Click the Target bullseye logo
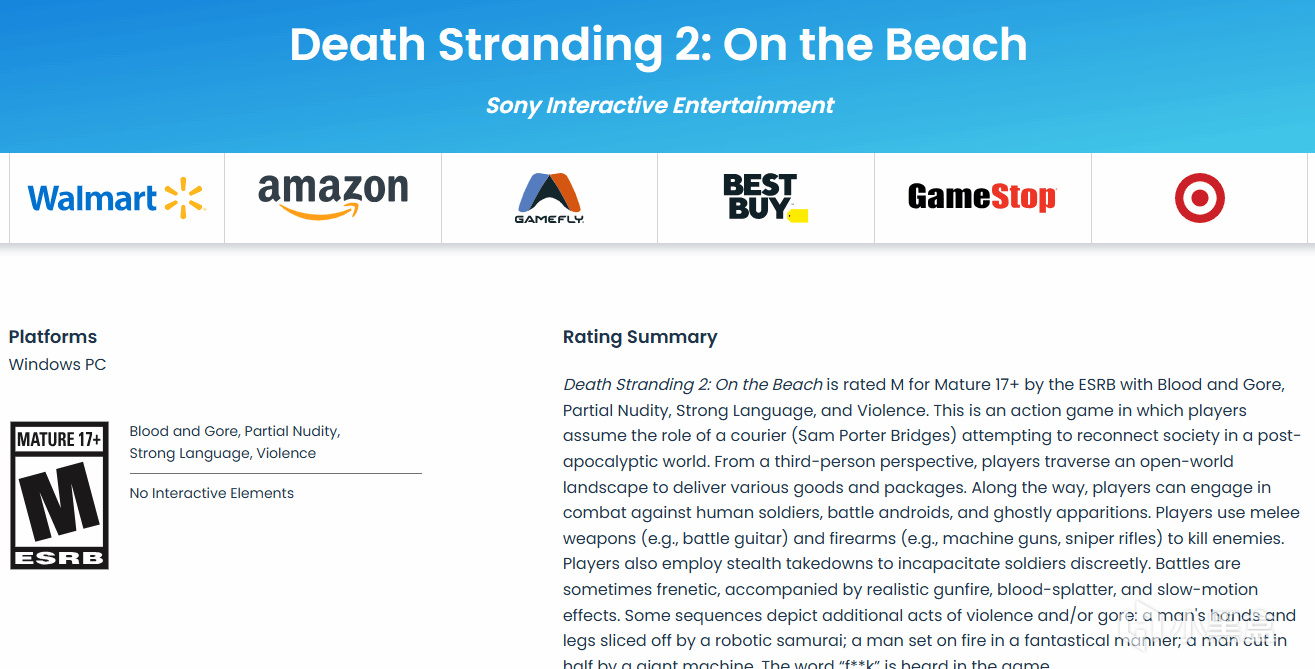This screenshot has height=669, width=1315. pos(1199,198)
